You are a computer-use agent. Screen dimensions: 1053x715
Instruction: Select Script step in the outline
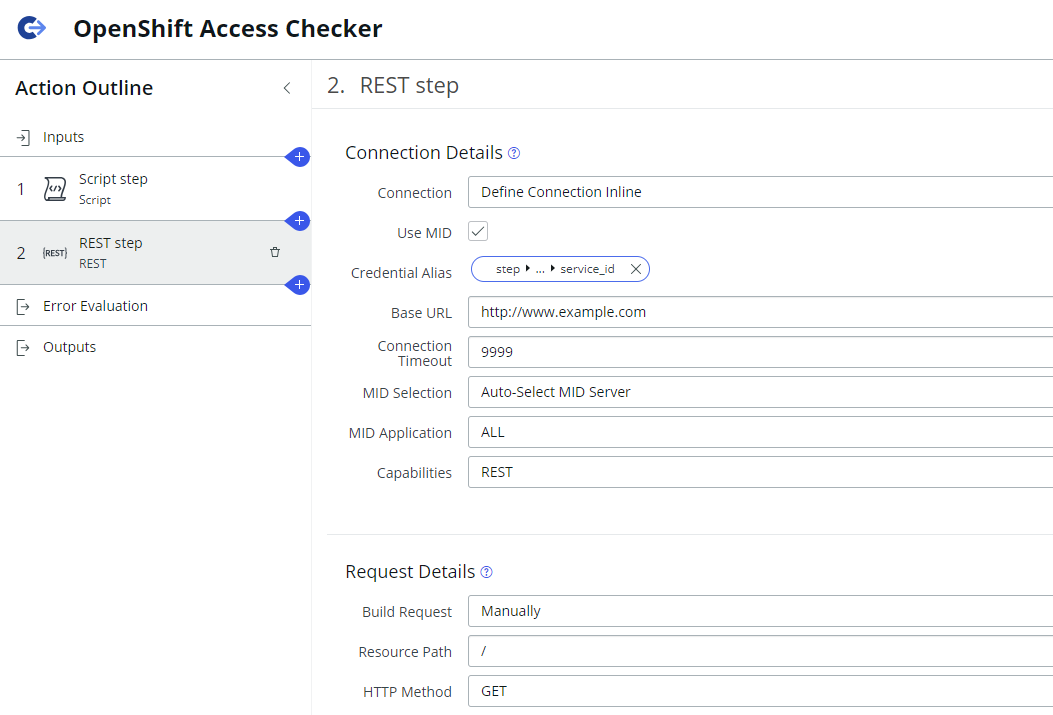pyautogui.click(x=155, y=189)
